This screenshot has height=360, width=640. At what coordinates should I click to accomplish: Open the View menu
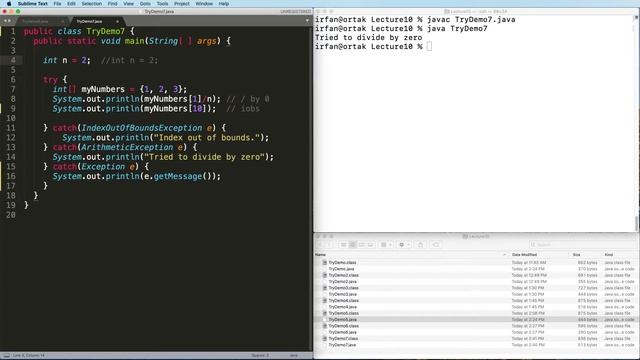pyautogui.click(x=129, y=4)
